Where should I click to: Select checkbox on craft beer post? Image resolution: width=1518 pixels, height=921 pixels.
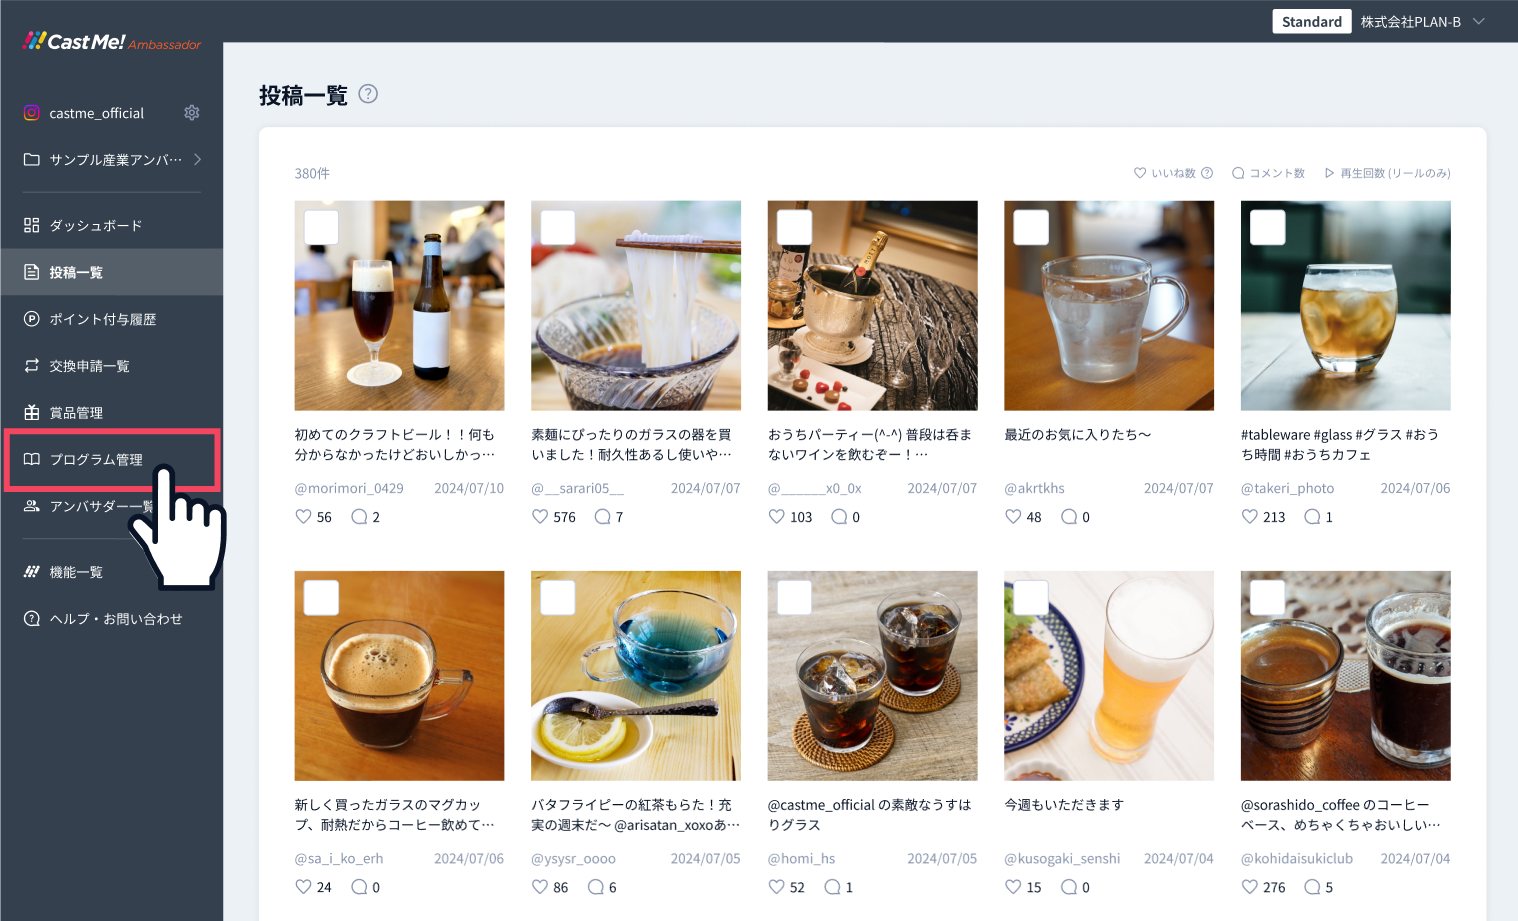(321, 228)
